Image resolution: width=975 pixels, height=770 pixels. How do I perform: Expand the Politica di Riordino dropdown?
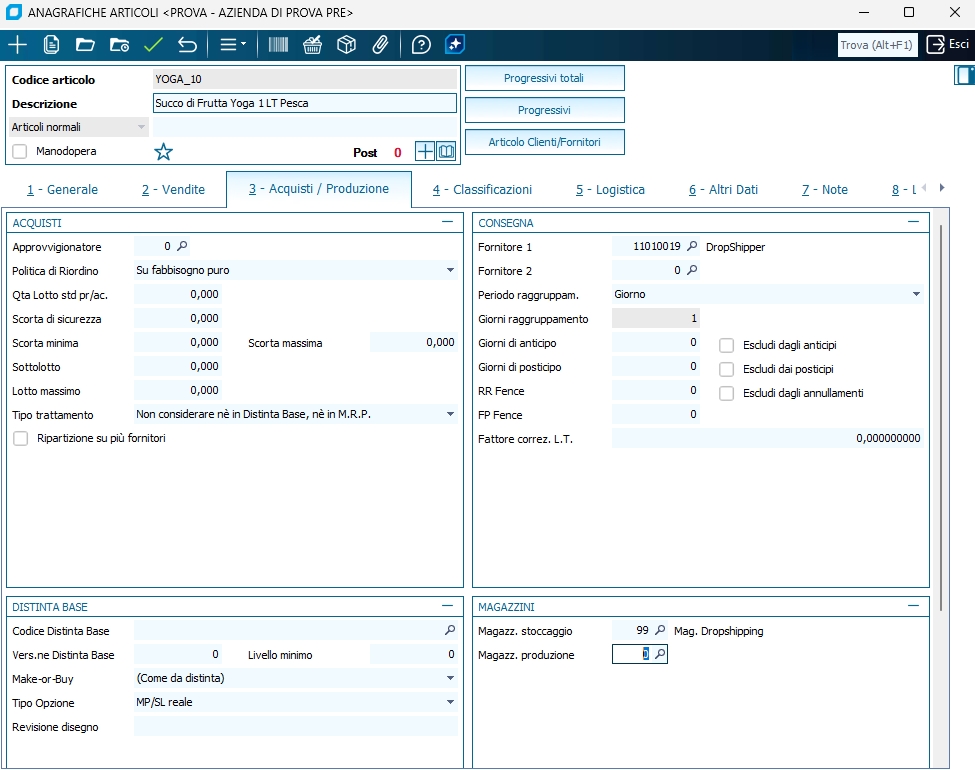(x=450, y=270)
